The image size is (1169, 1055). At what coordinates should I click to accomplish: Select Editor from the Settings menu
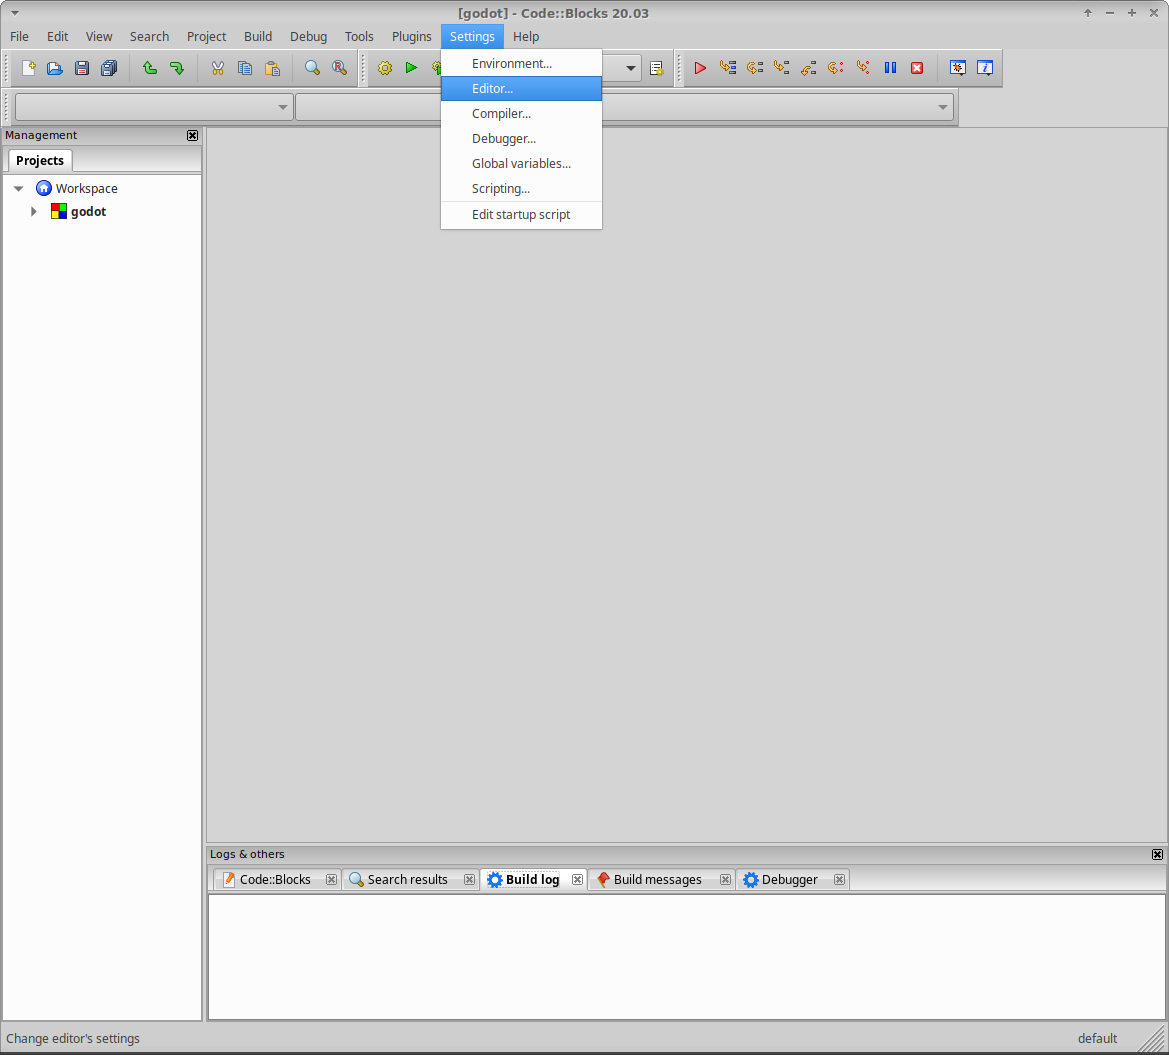[492, 88]
